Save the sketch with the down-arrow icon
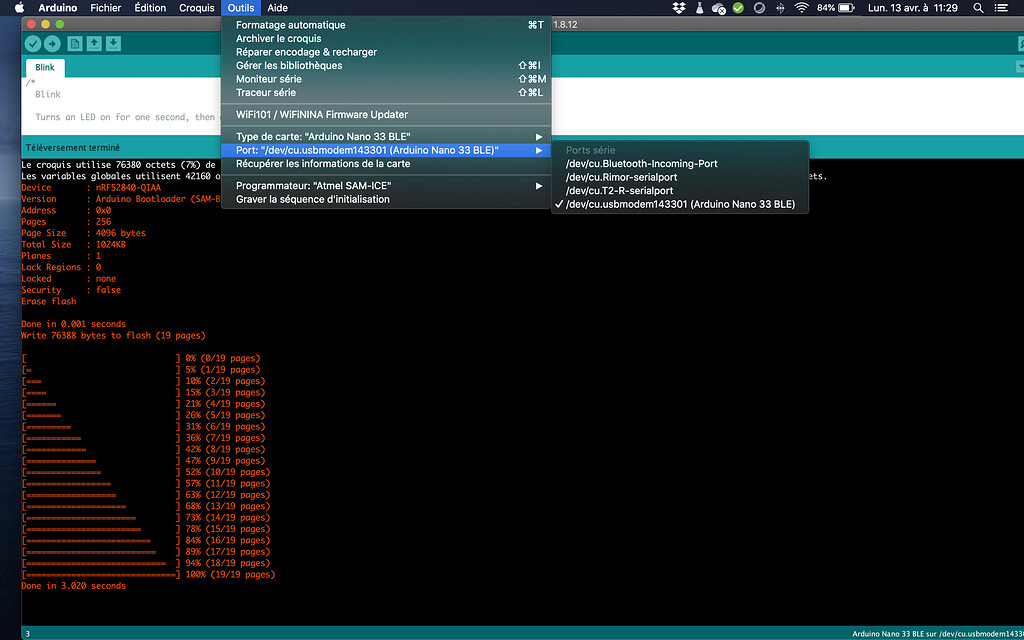 [113, 43]
